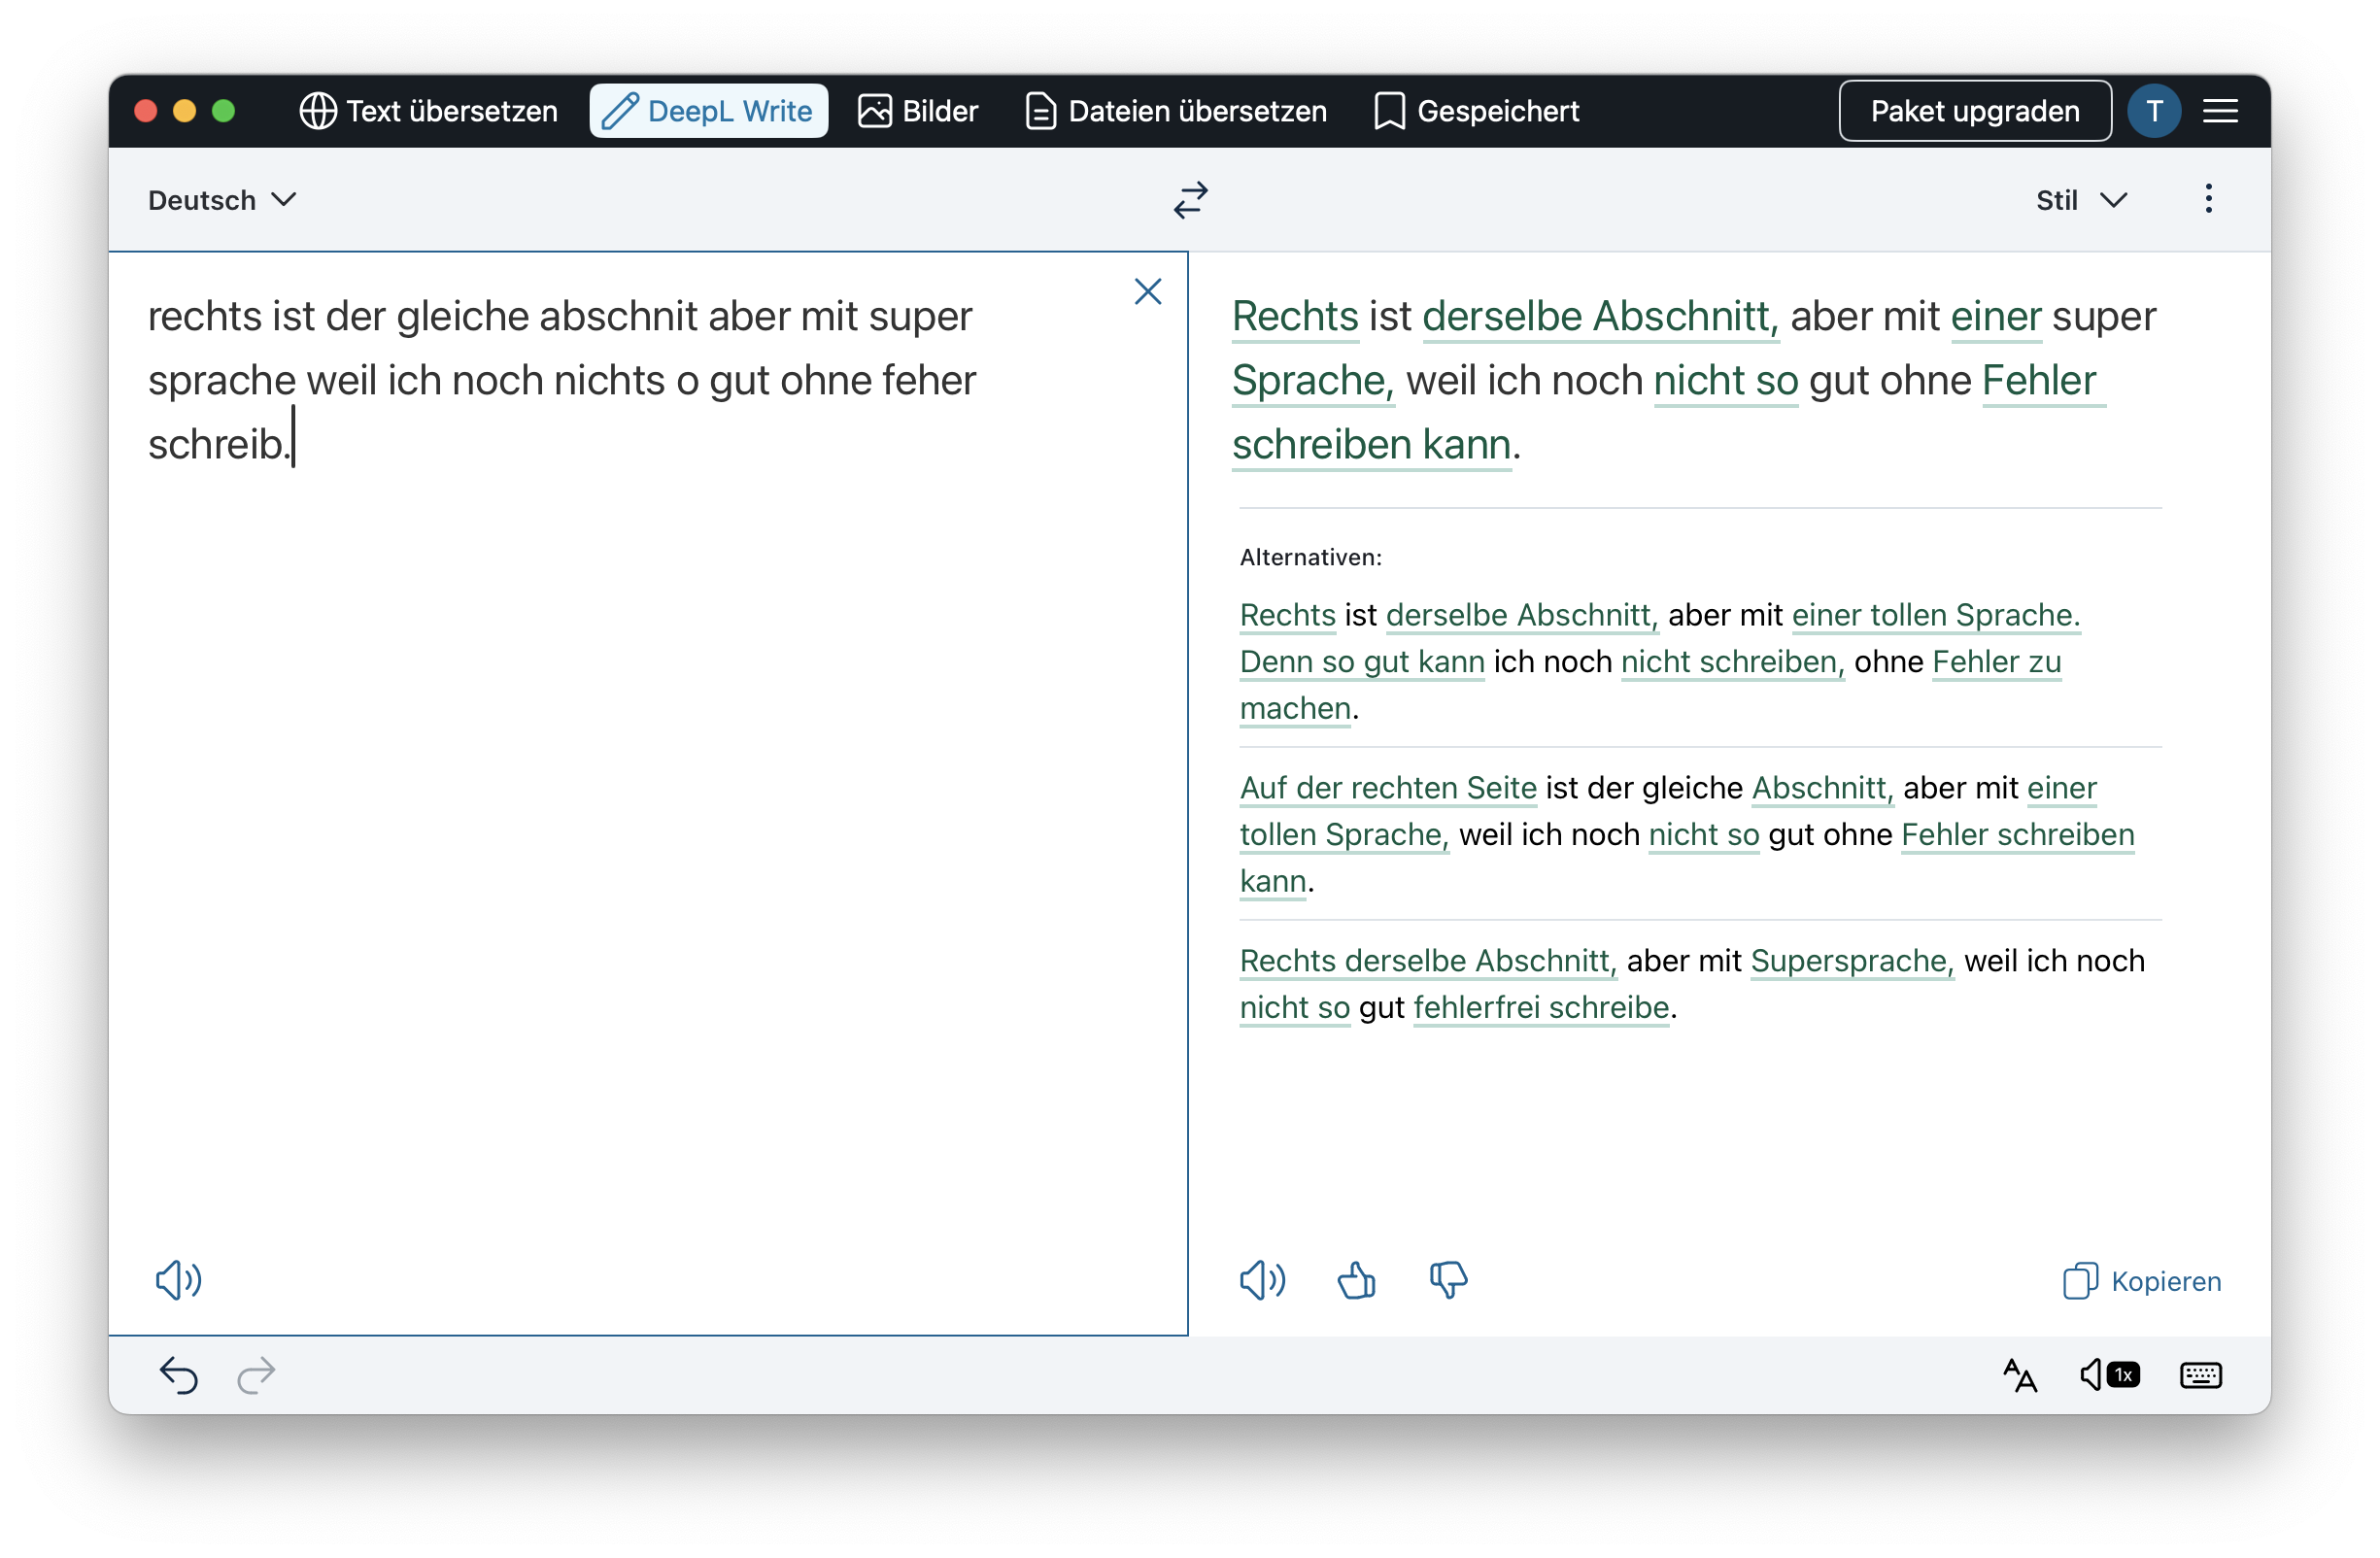
Task: Open the Dateien übersetzen tab
Action: point(1177,111)
